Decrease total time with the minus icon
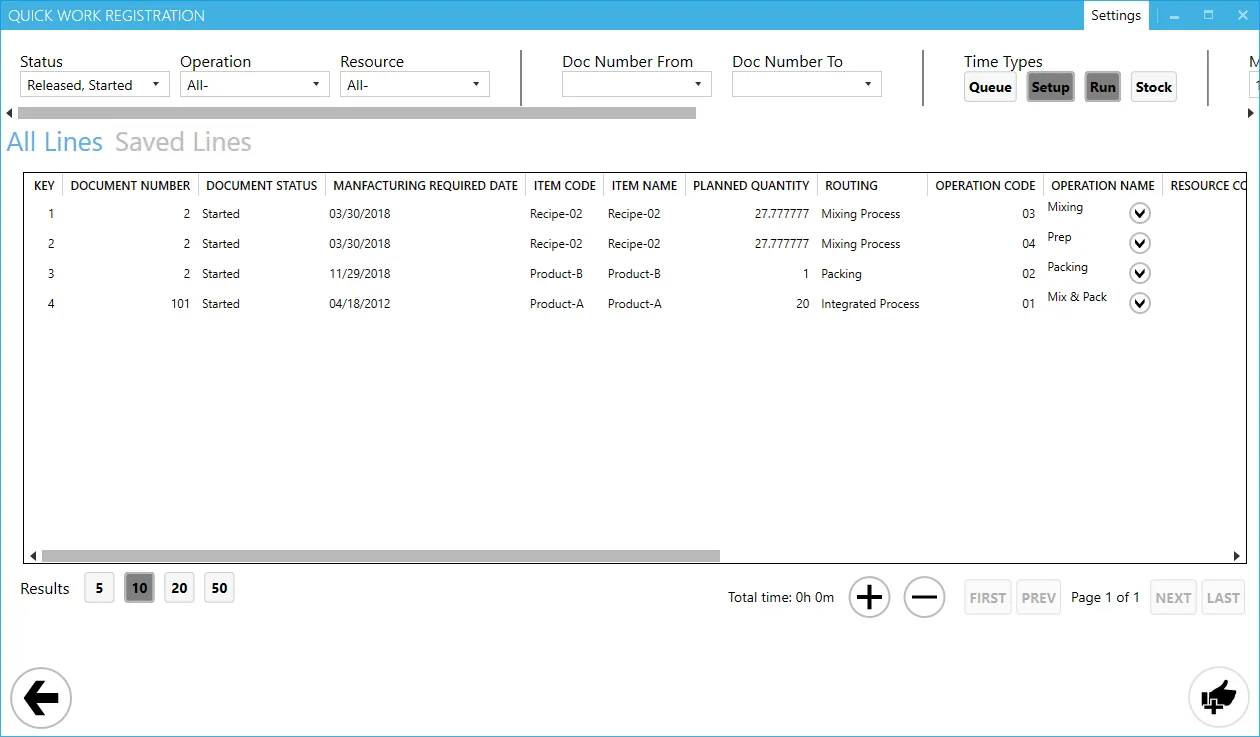 point(924,596)
